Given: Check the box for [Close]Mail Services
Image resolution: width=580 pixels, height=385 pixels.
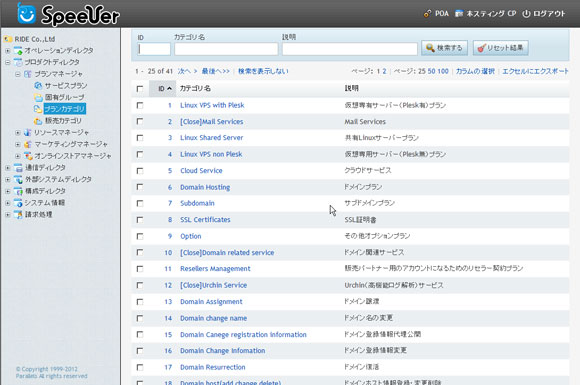Looking at the screenshot, I should click(x=140, y=121).
